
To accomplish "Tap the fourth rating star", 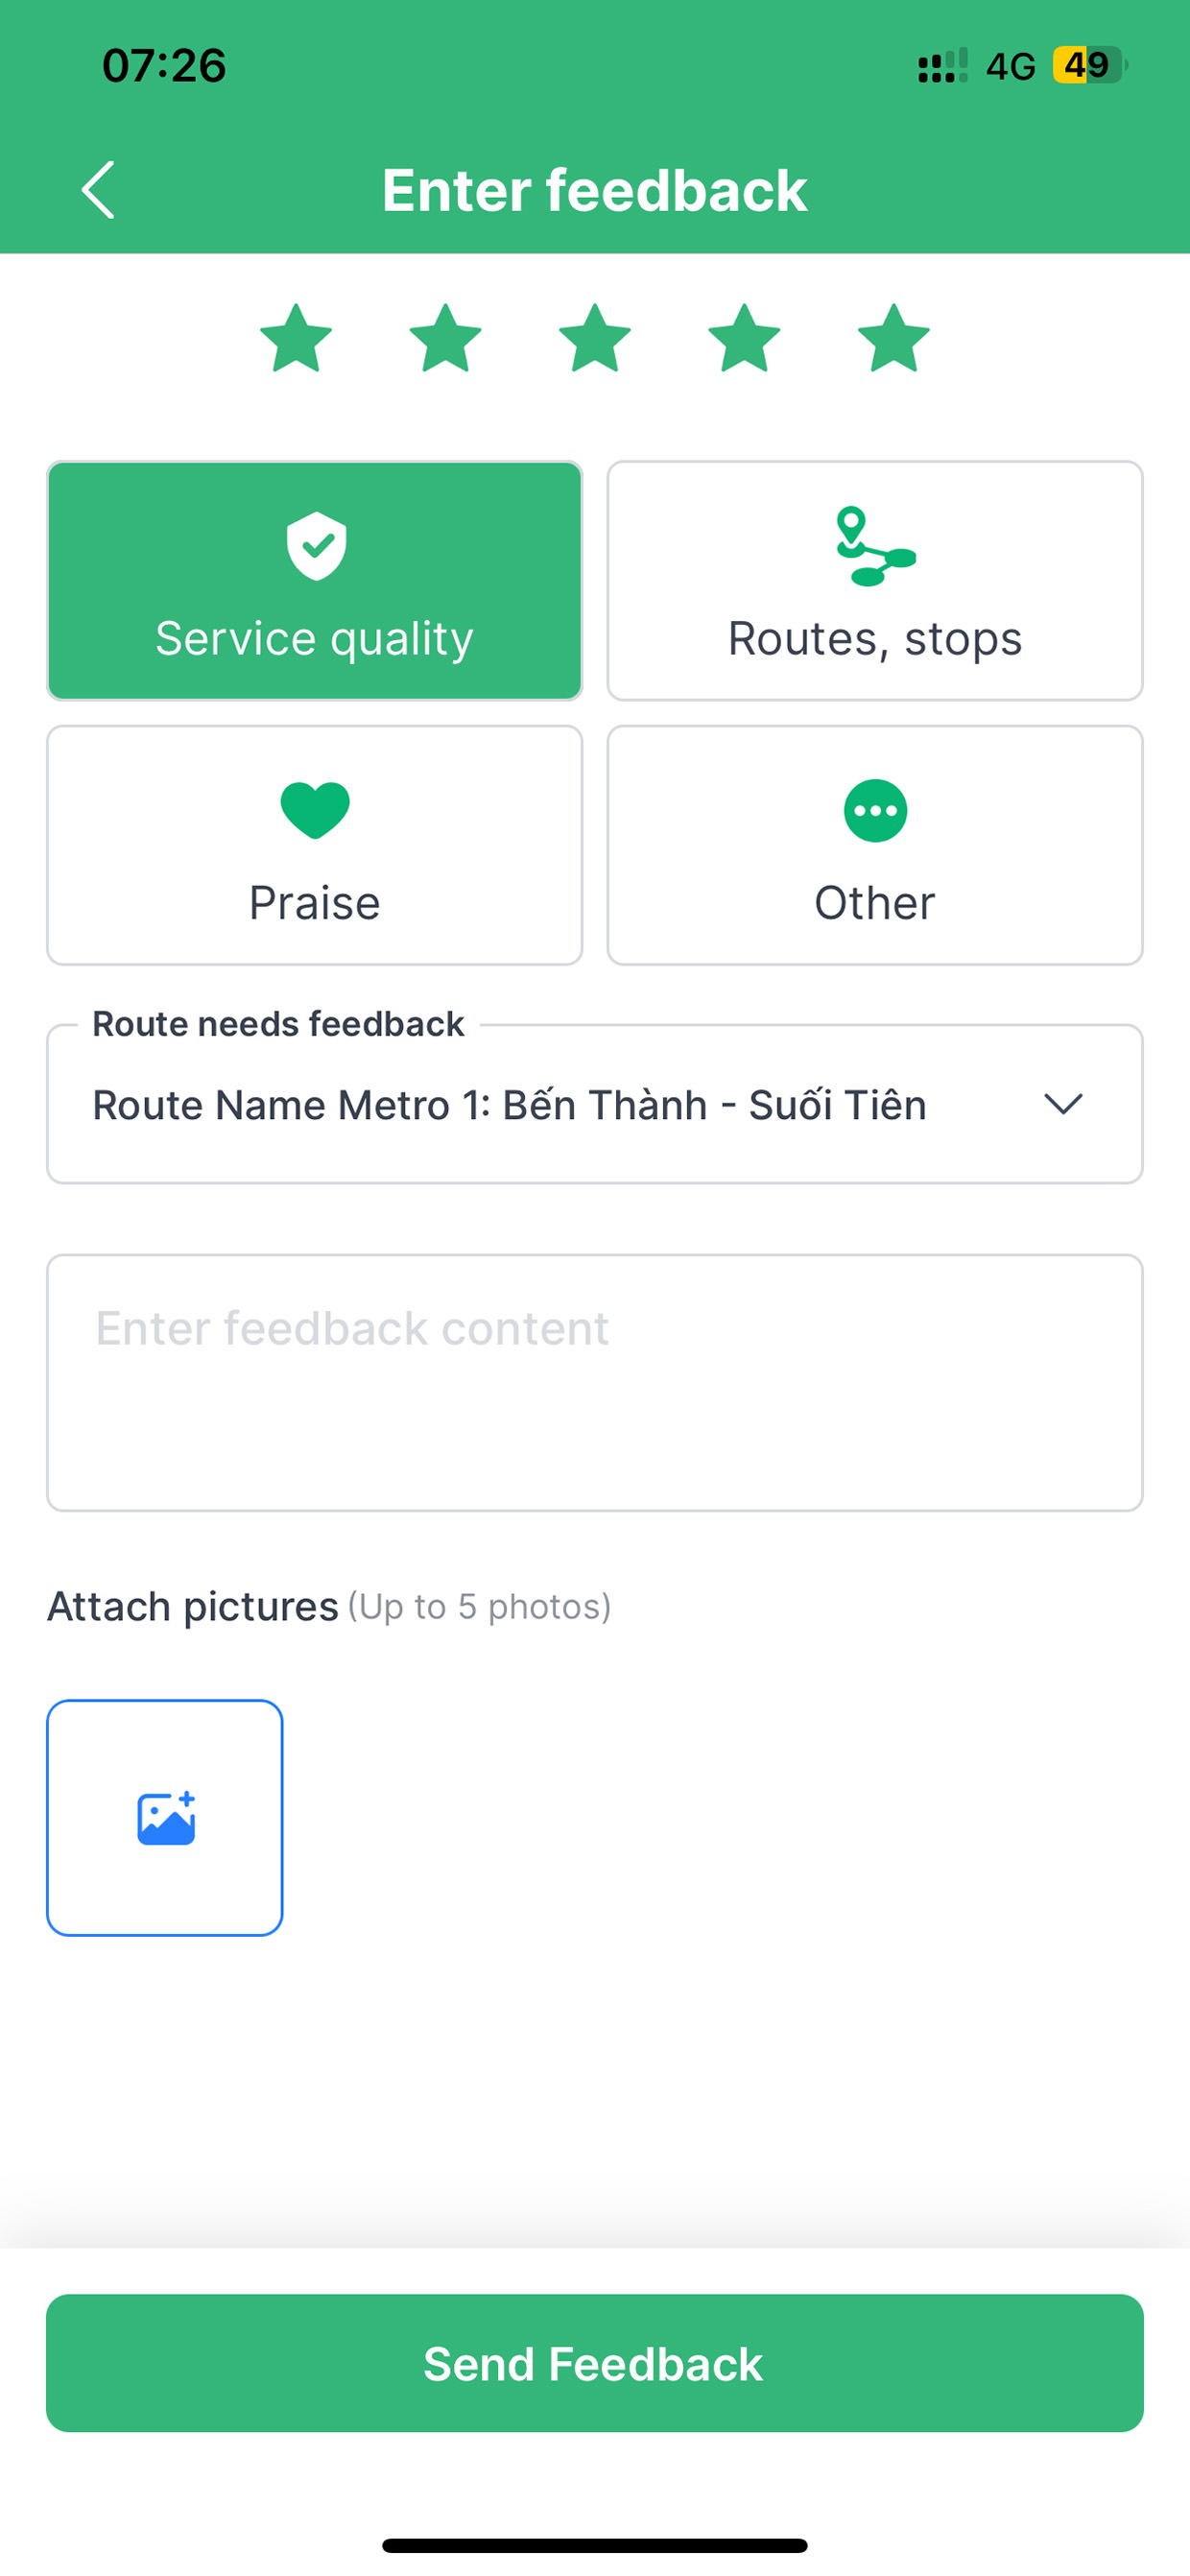I will (x=744, y=339).
